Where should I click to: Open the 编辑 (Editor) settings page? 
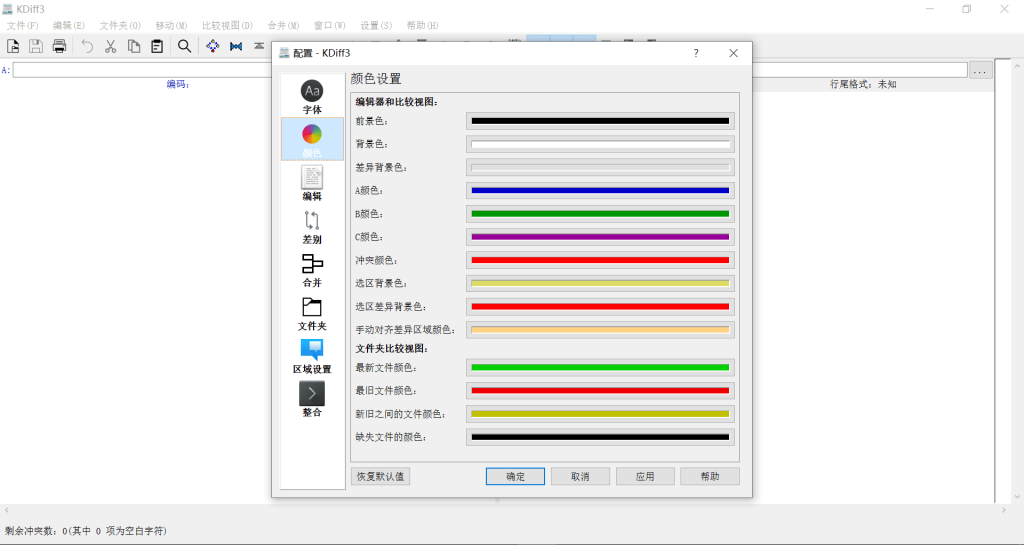point(312,183)
